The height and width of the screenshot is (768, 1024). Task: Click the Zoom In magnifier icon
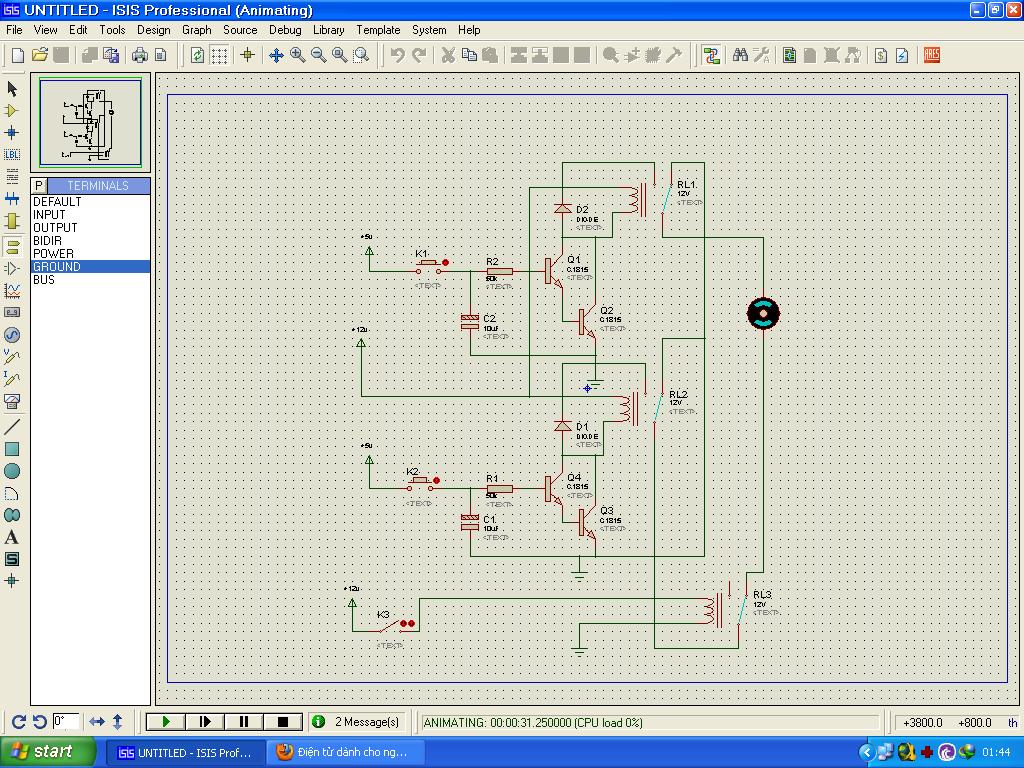(298, 56)
